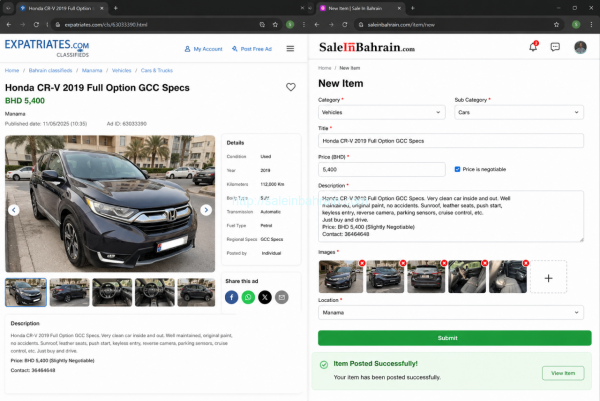Image resolution: width=600 pixels, height=401 pixels.
Task: Click My Account link
Action: pos(203,49)
